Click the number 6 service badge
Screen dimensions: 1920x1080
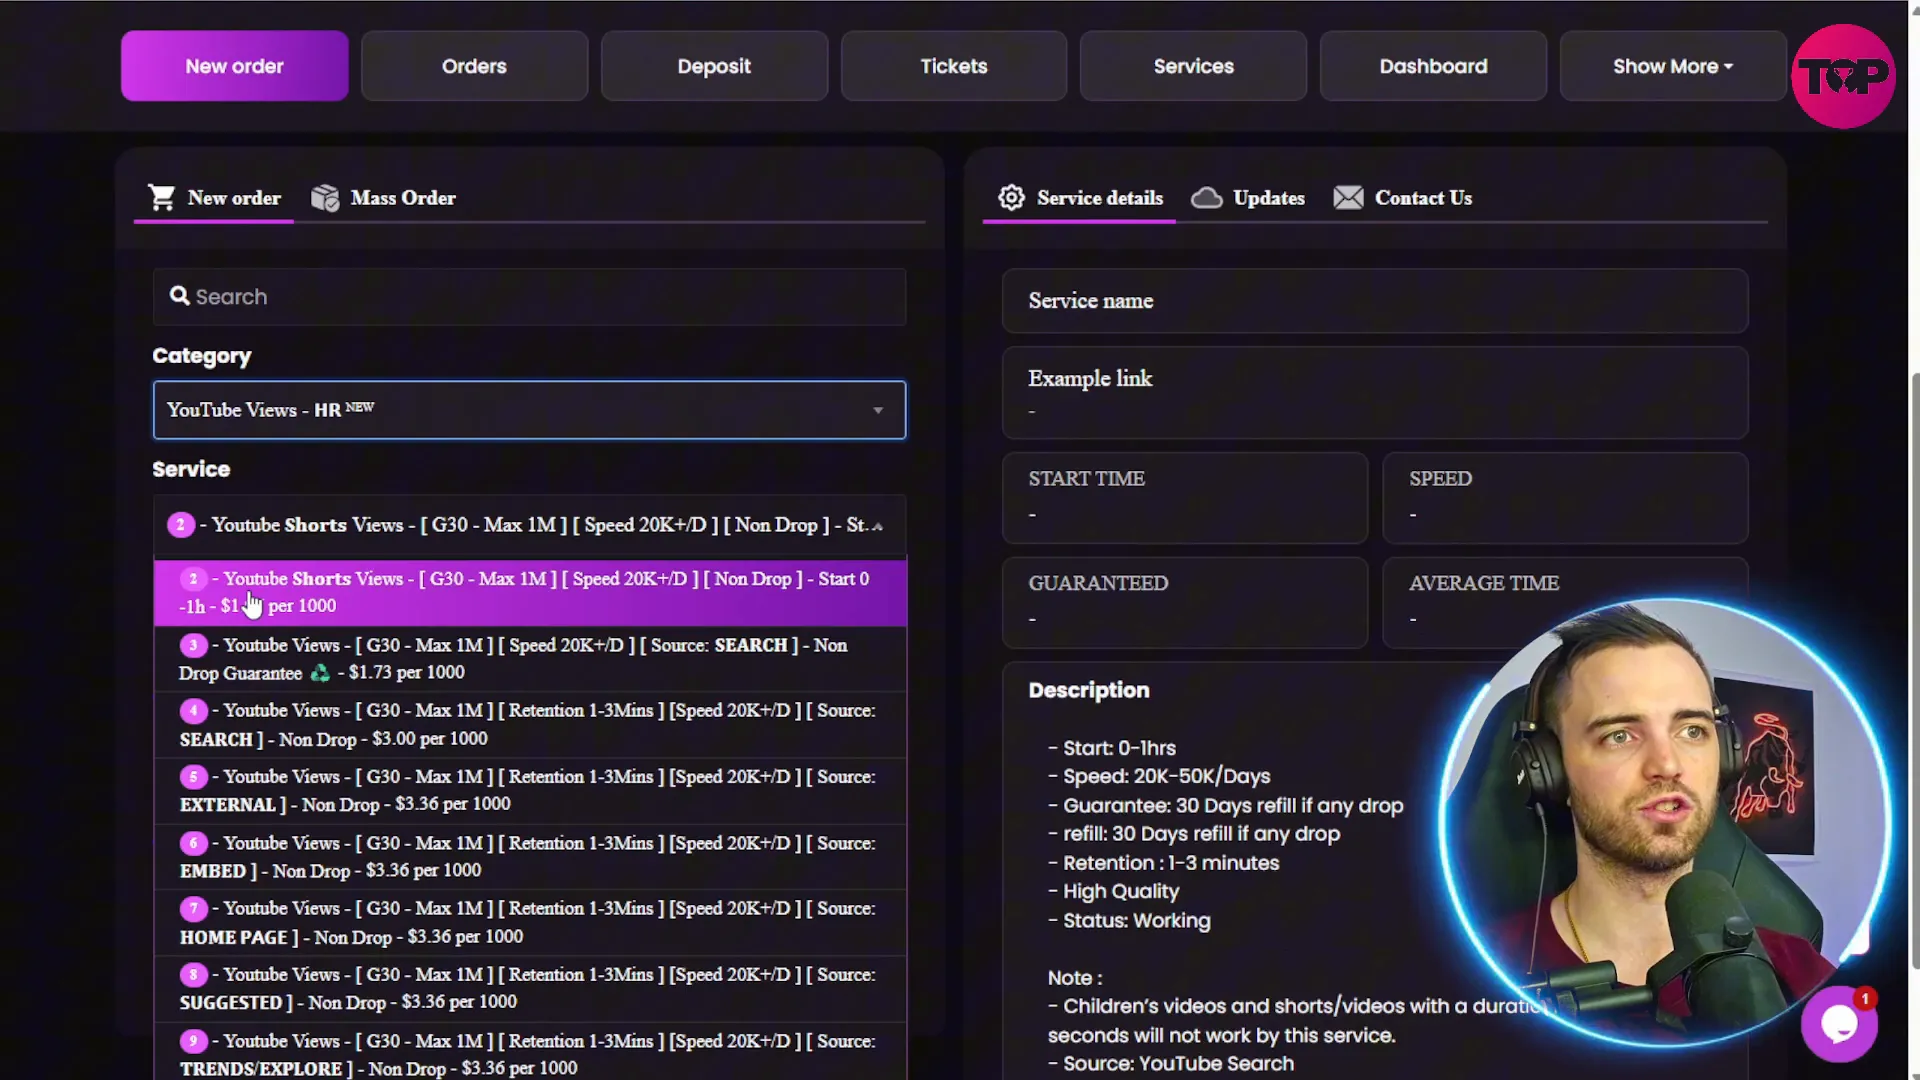coord(193,843)
